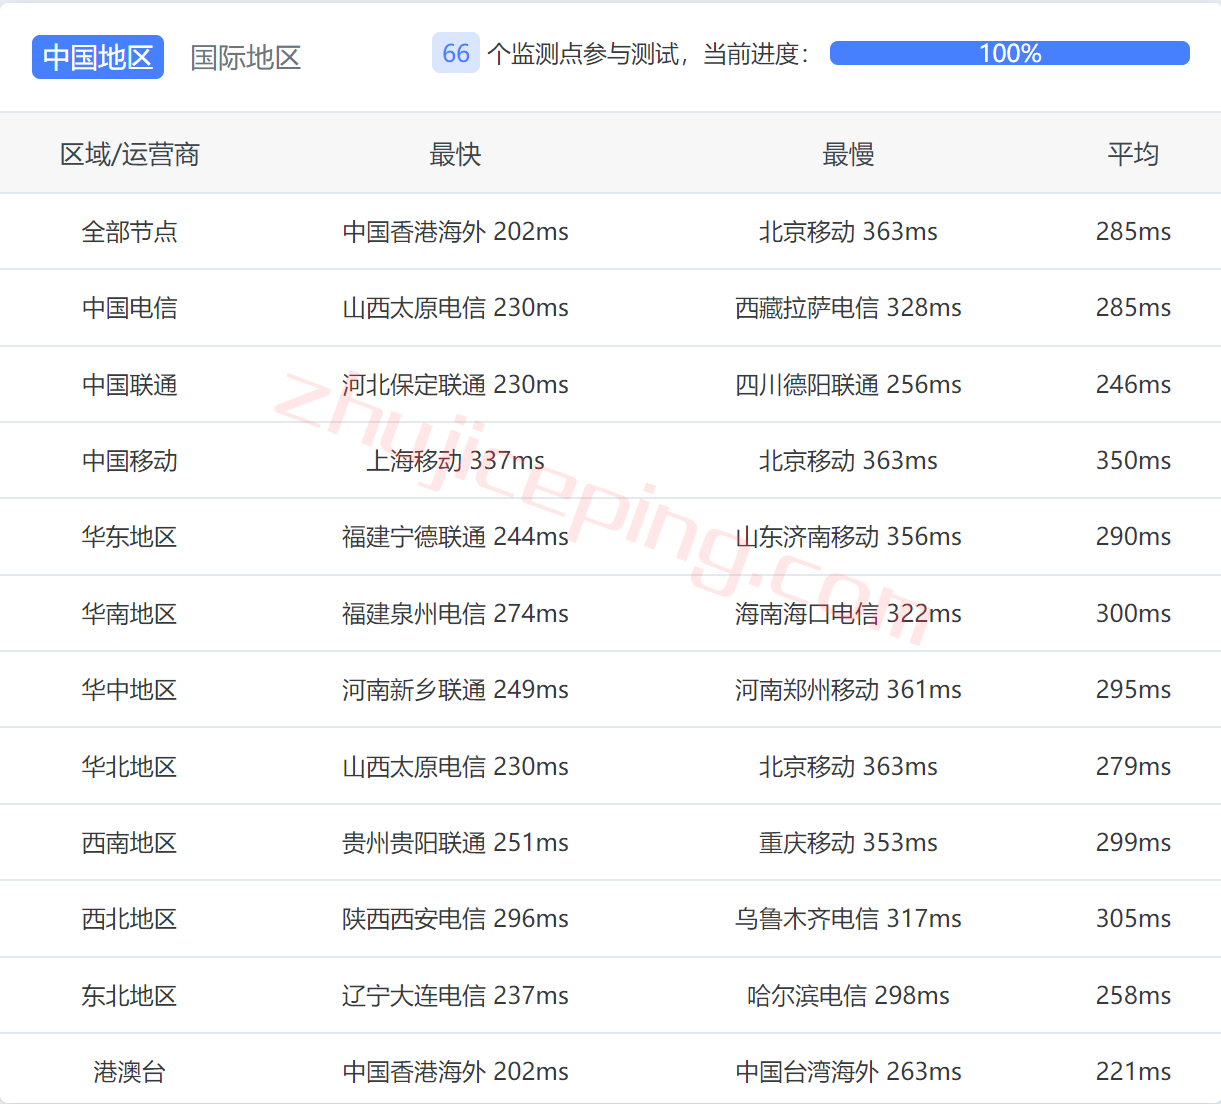Click the 246ms average value

tap(1133, 385)
